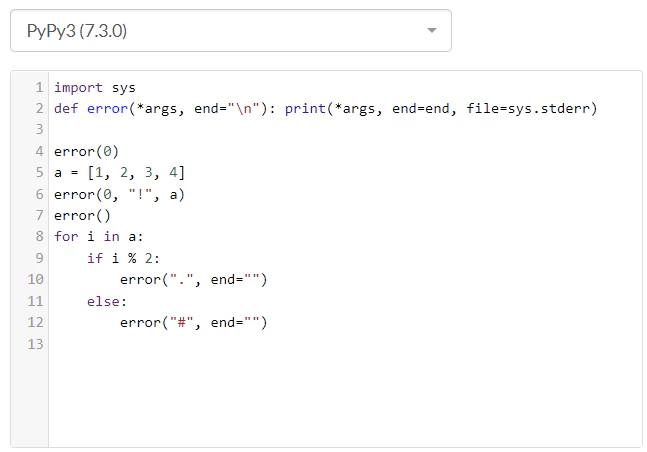Screen dimensions: 647x452
Task: Click the text 'import sys' on line 1
Action: [x=94, y=88]
